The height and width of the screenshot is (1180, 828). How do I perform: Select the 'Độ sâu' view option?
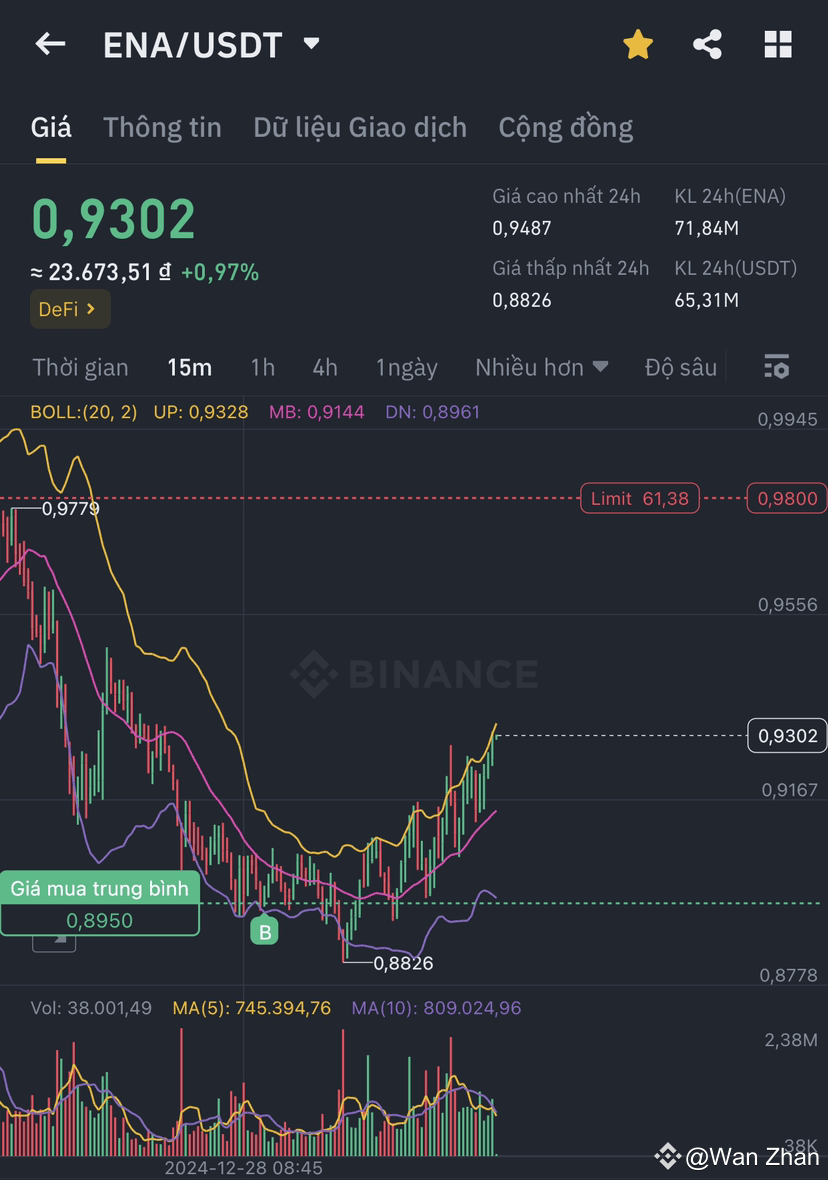[680, 367]
